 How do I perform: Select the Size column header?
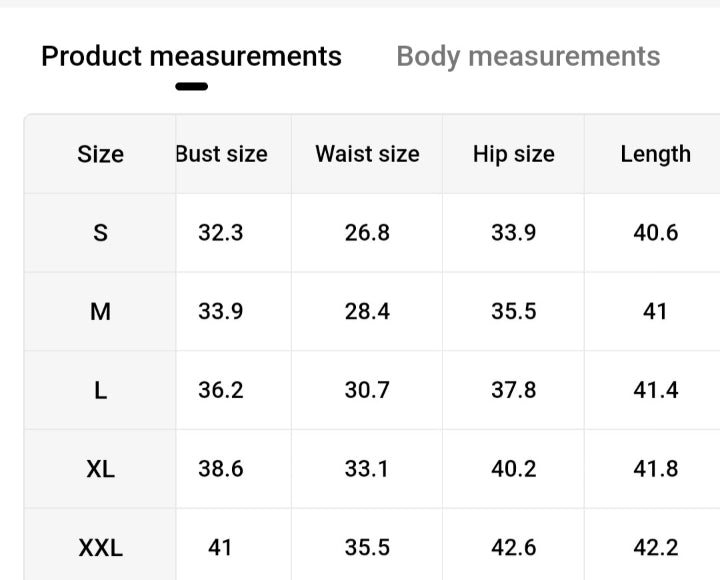[x=100, y=154]
